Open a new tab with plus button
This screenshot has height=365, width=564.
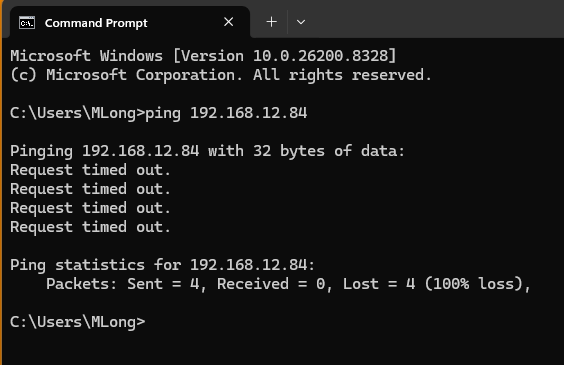tap(272, 22)
